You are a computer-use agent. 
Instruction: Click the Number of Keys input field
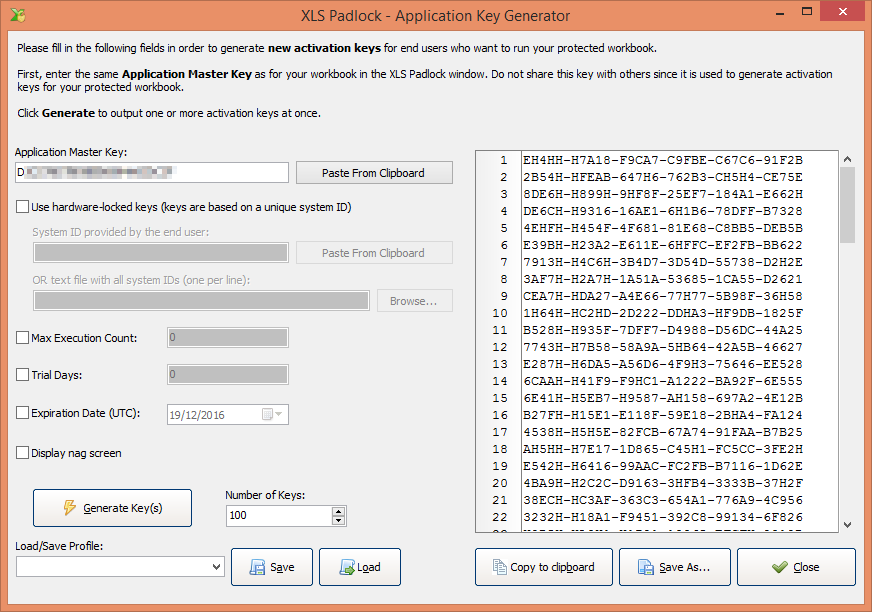coord(278,516)
